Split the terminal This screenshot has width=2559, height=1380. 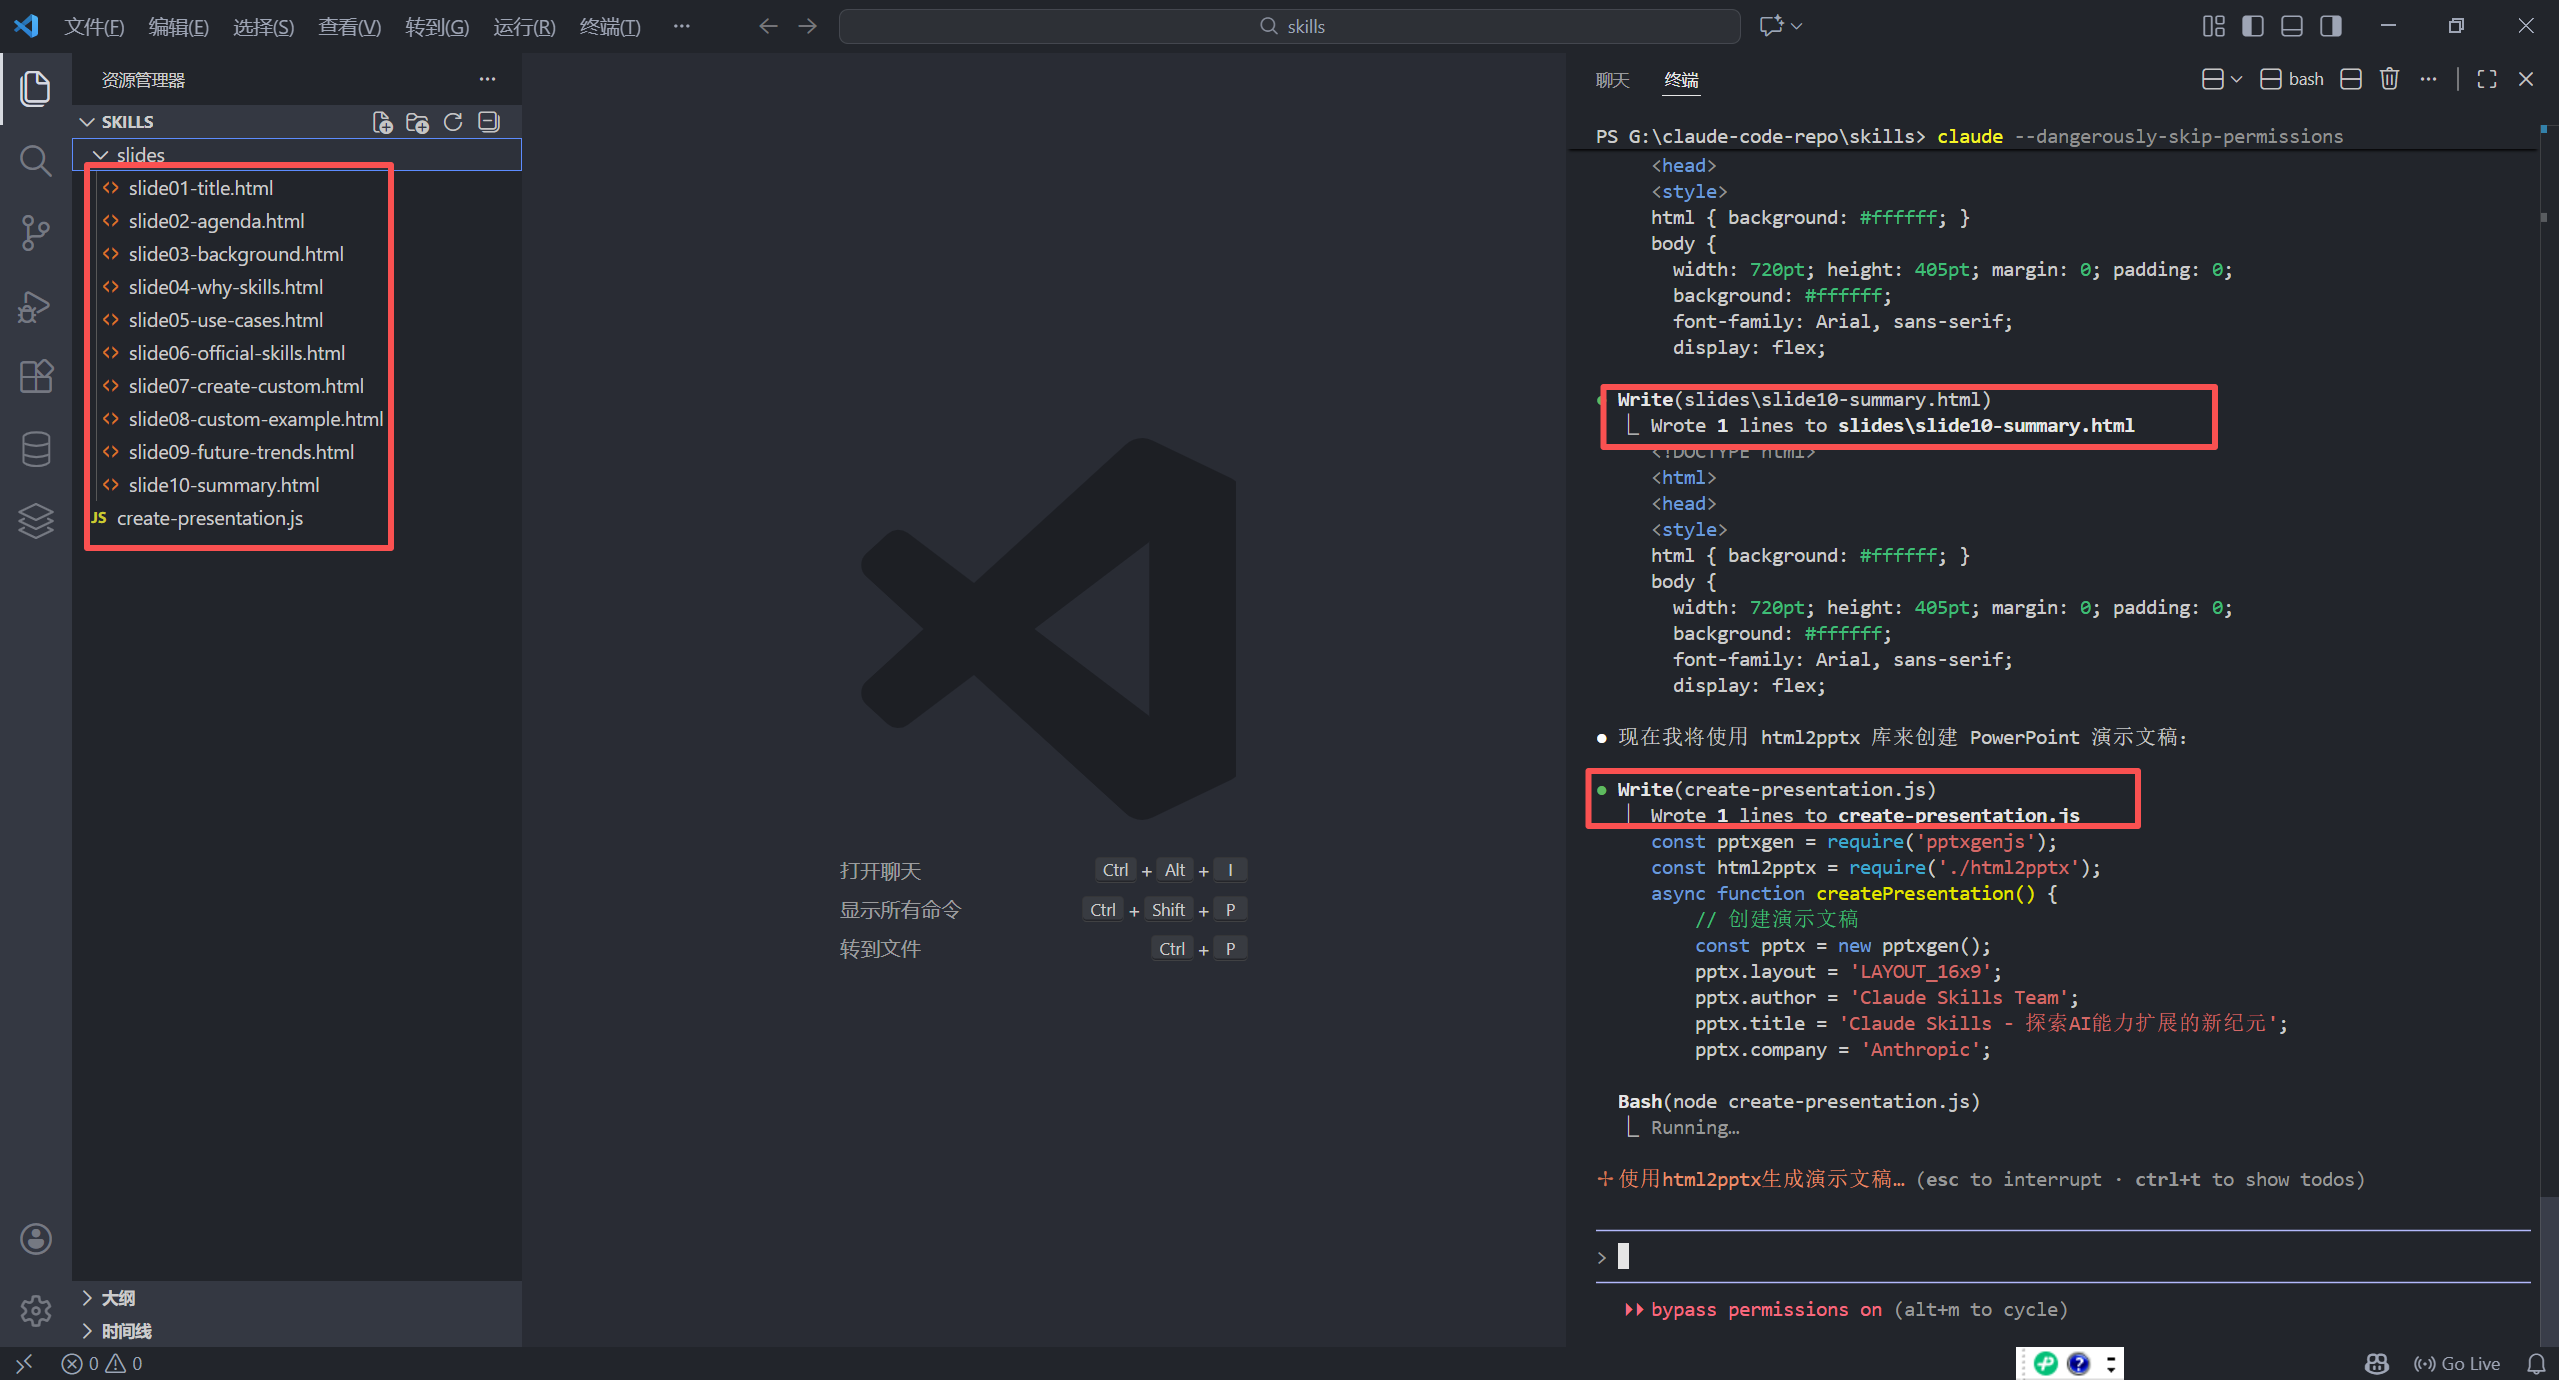click(2351, 79)
